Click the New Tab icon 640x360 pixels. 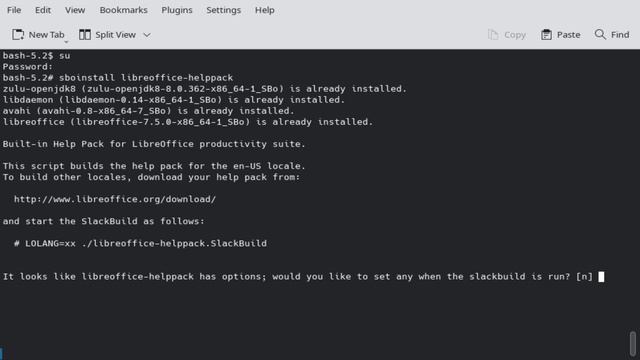[18, 35]
